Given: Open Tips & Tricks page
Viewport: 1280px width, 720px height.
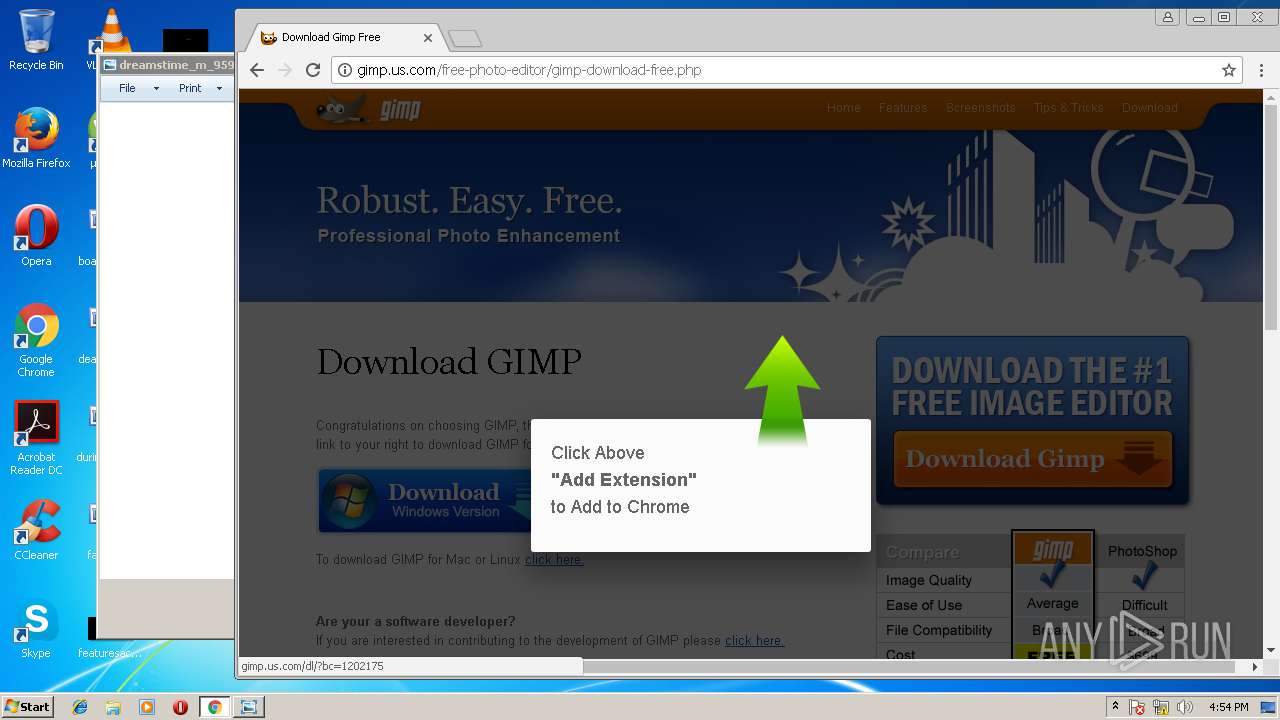Looking at the screenshot, I should tap(1069, 108).
